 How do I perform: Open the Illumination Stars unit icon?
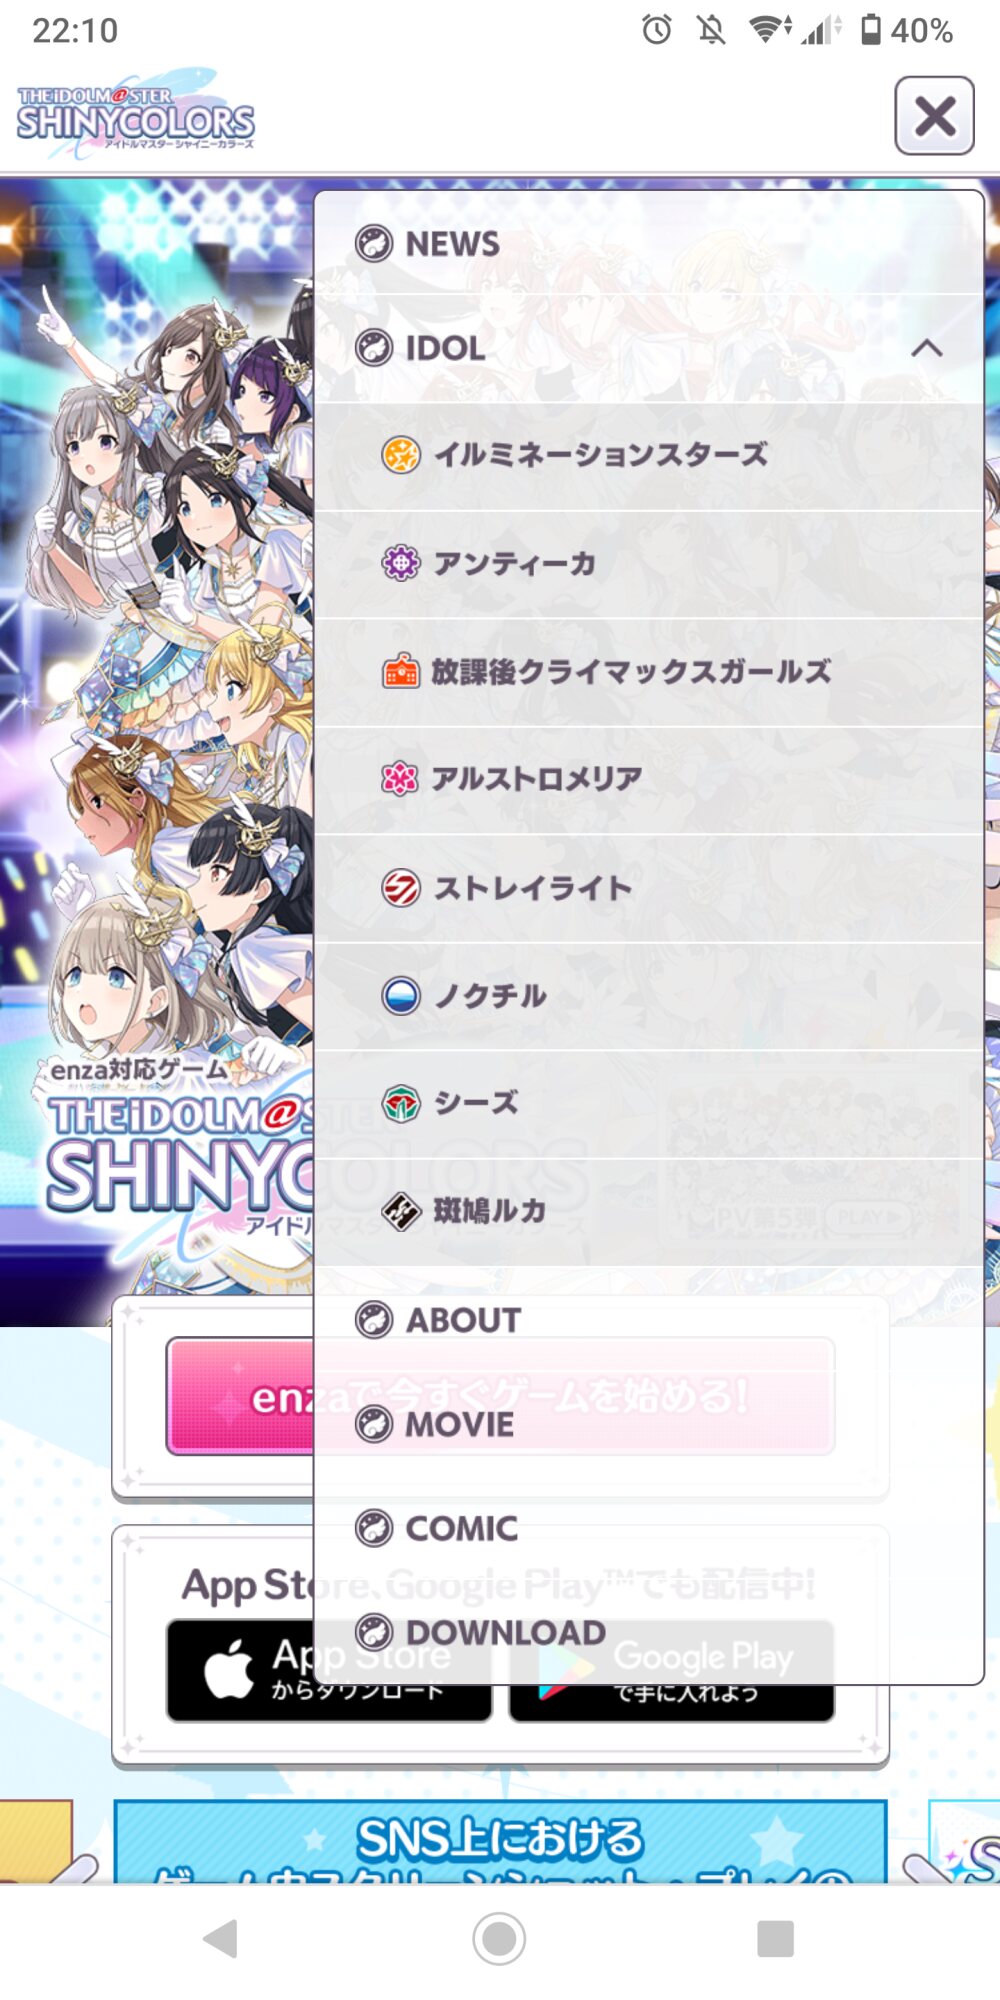point(401,455)
